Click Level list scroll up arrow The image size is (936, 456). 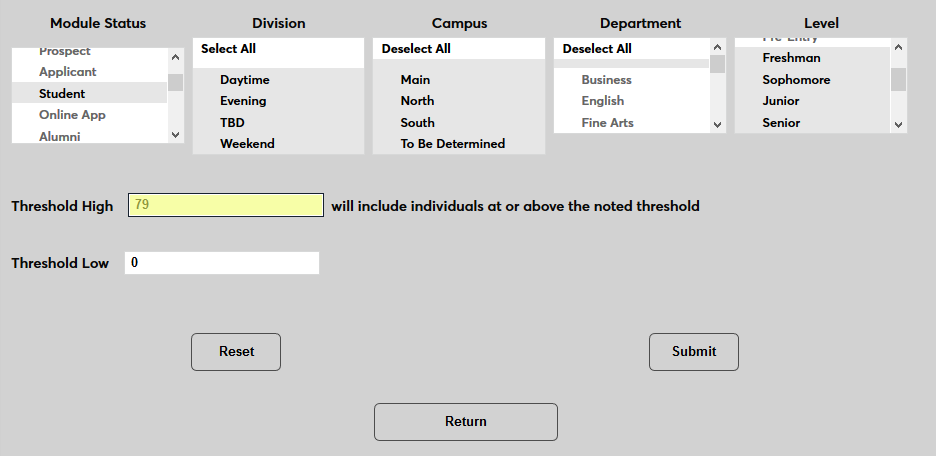coord(898,47)
